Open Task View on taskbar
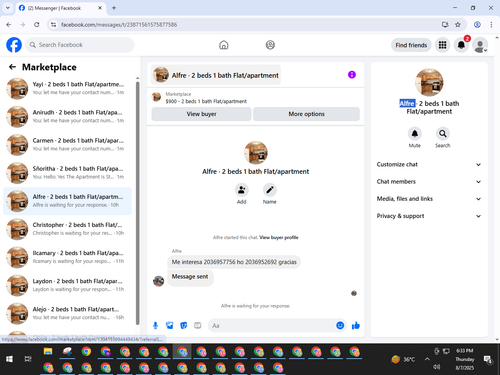The height and width of the screenshot is (375, 500). click(x=28, y=359)
